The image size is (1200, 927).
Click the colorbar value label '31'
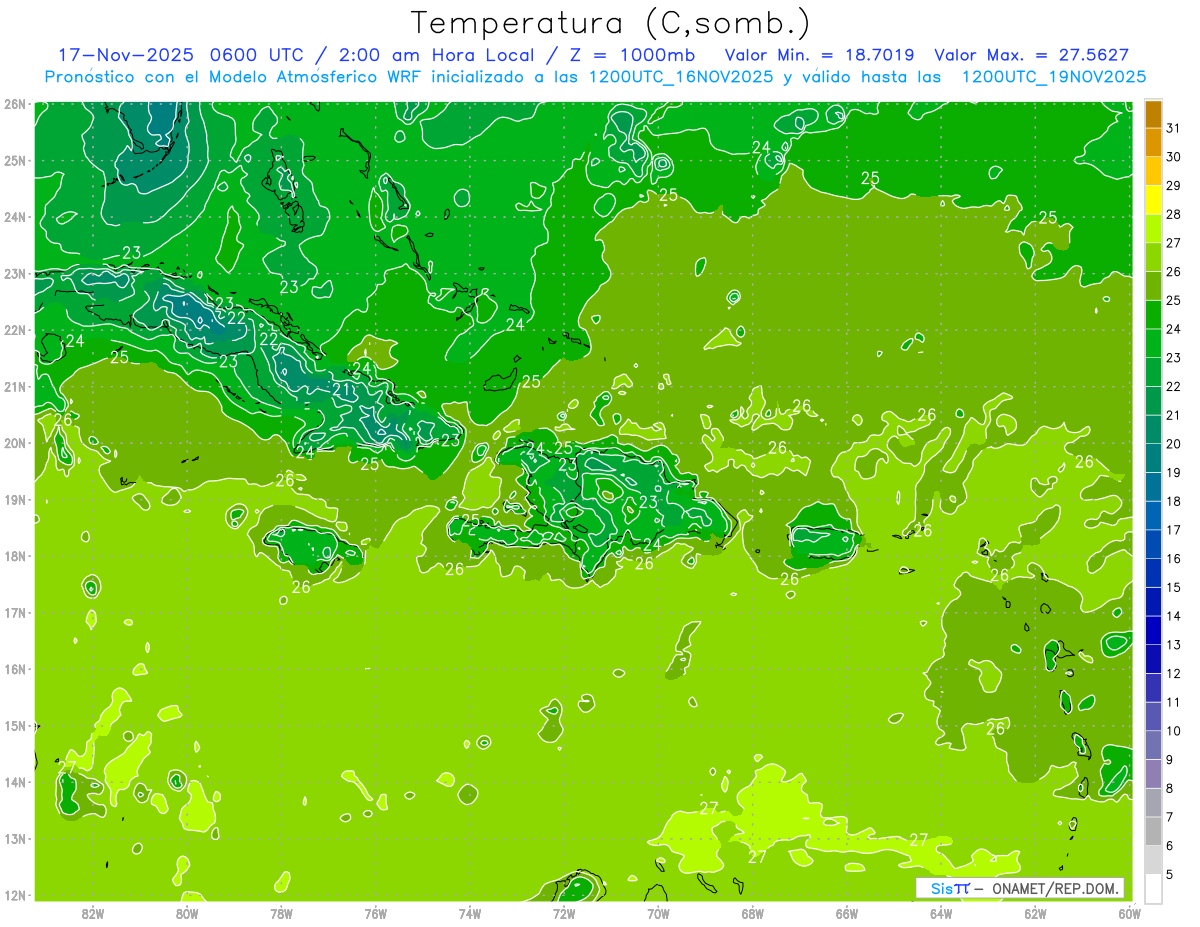[x=1173, y=128]
